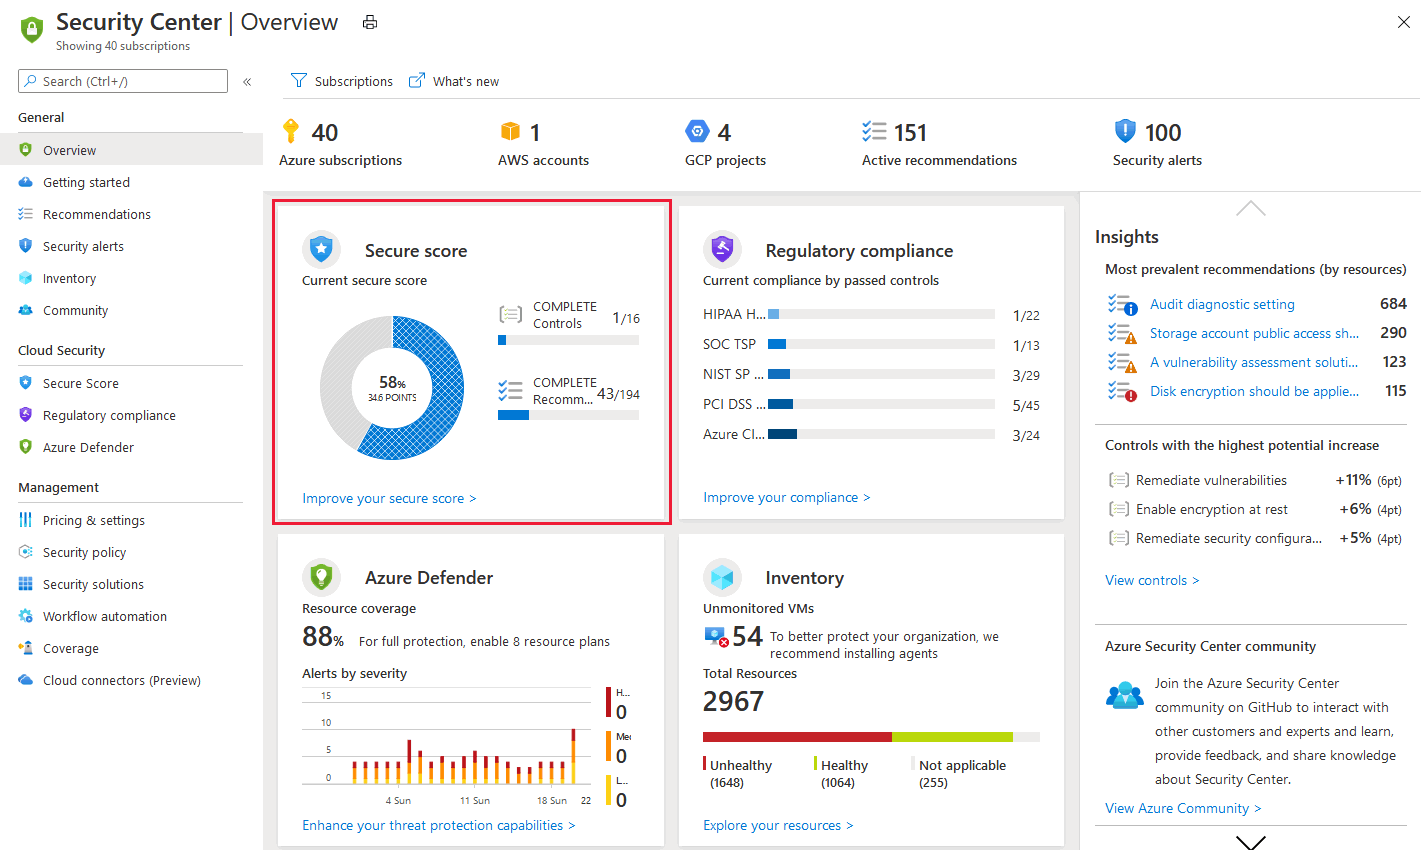The width and height of the screenshot is (1421, 850).
Task: Select the Azure Defender shield icon
Action: (x=321, y=577)
